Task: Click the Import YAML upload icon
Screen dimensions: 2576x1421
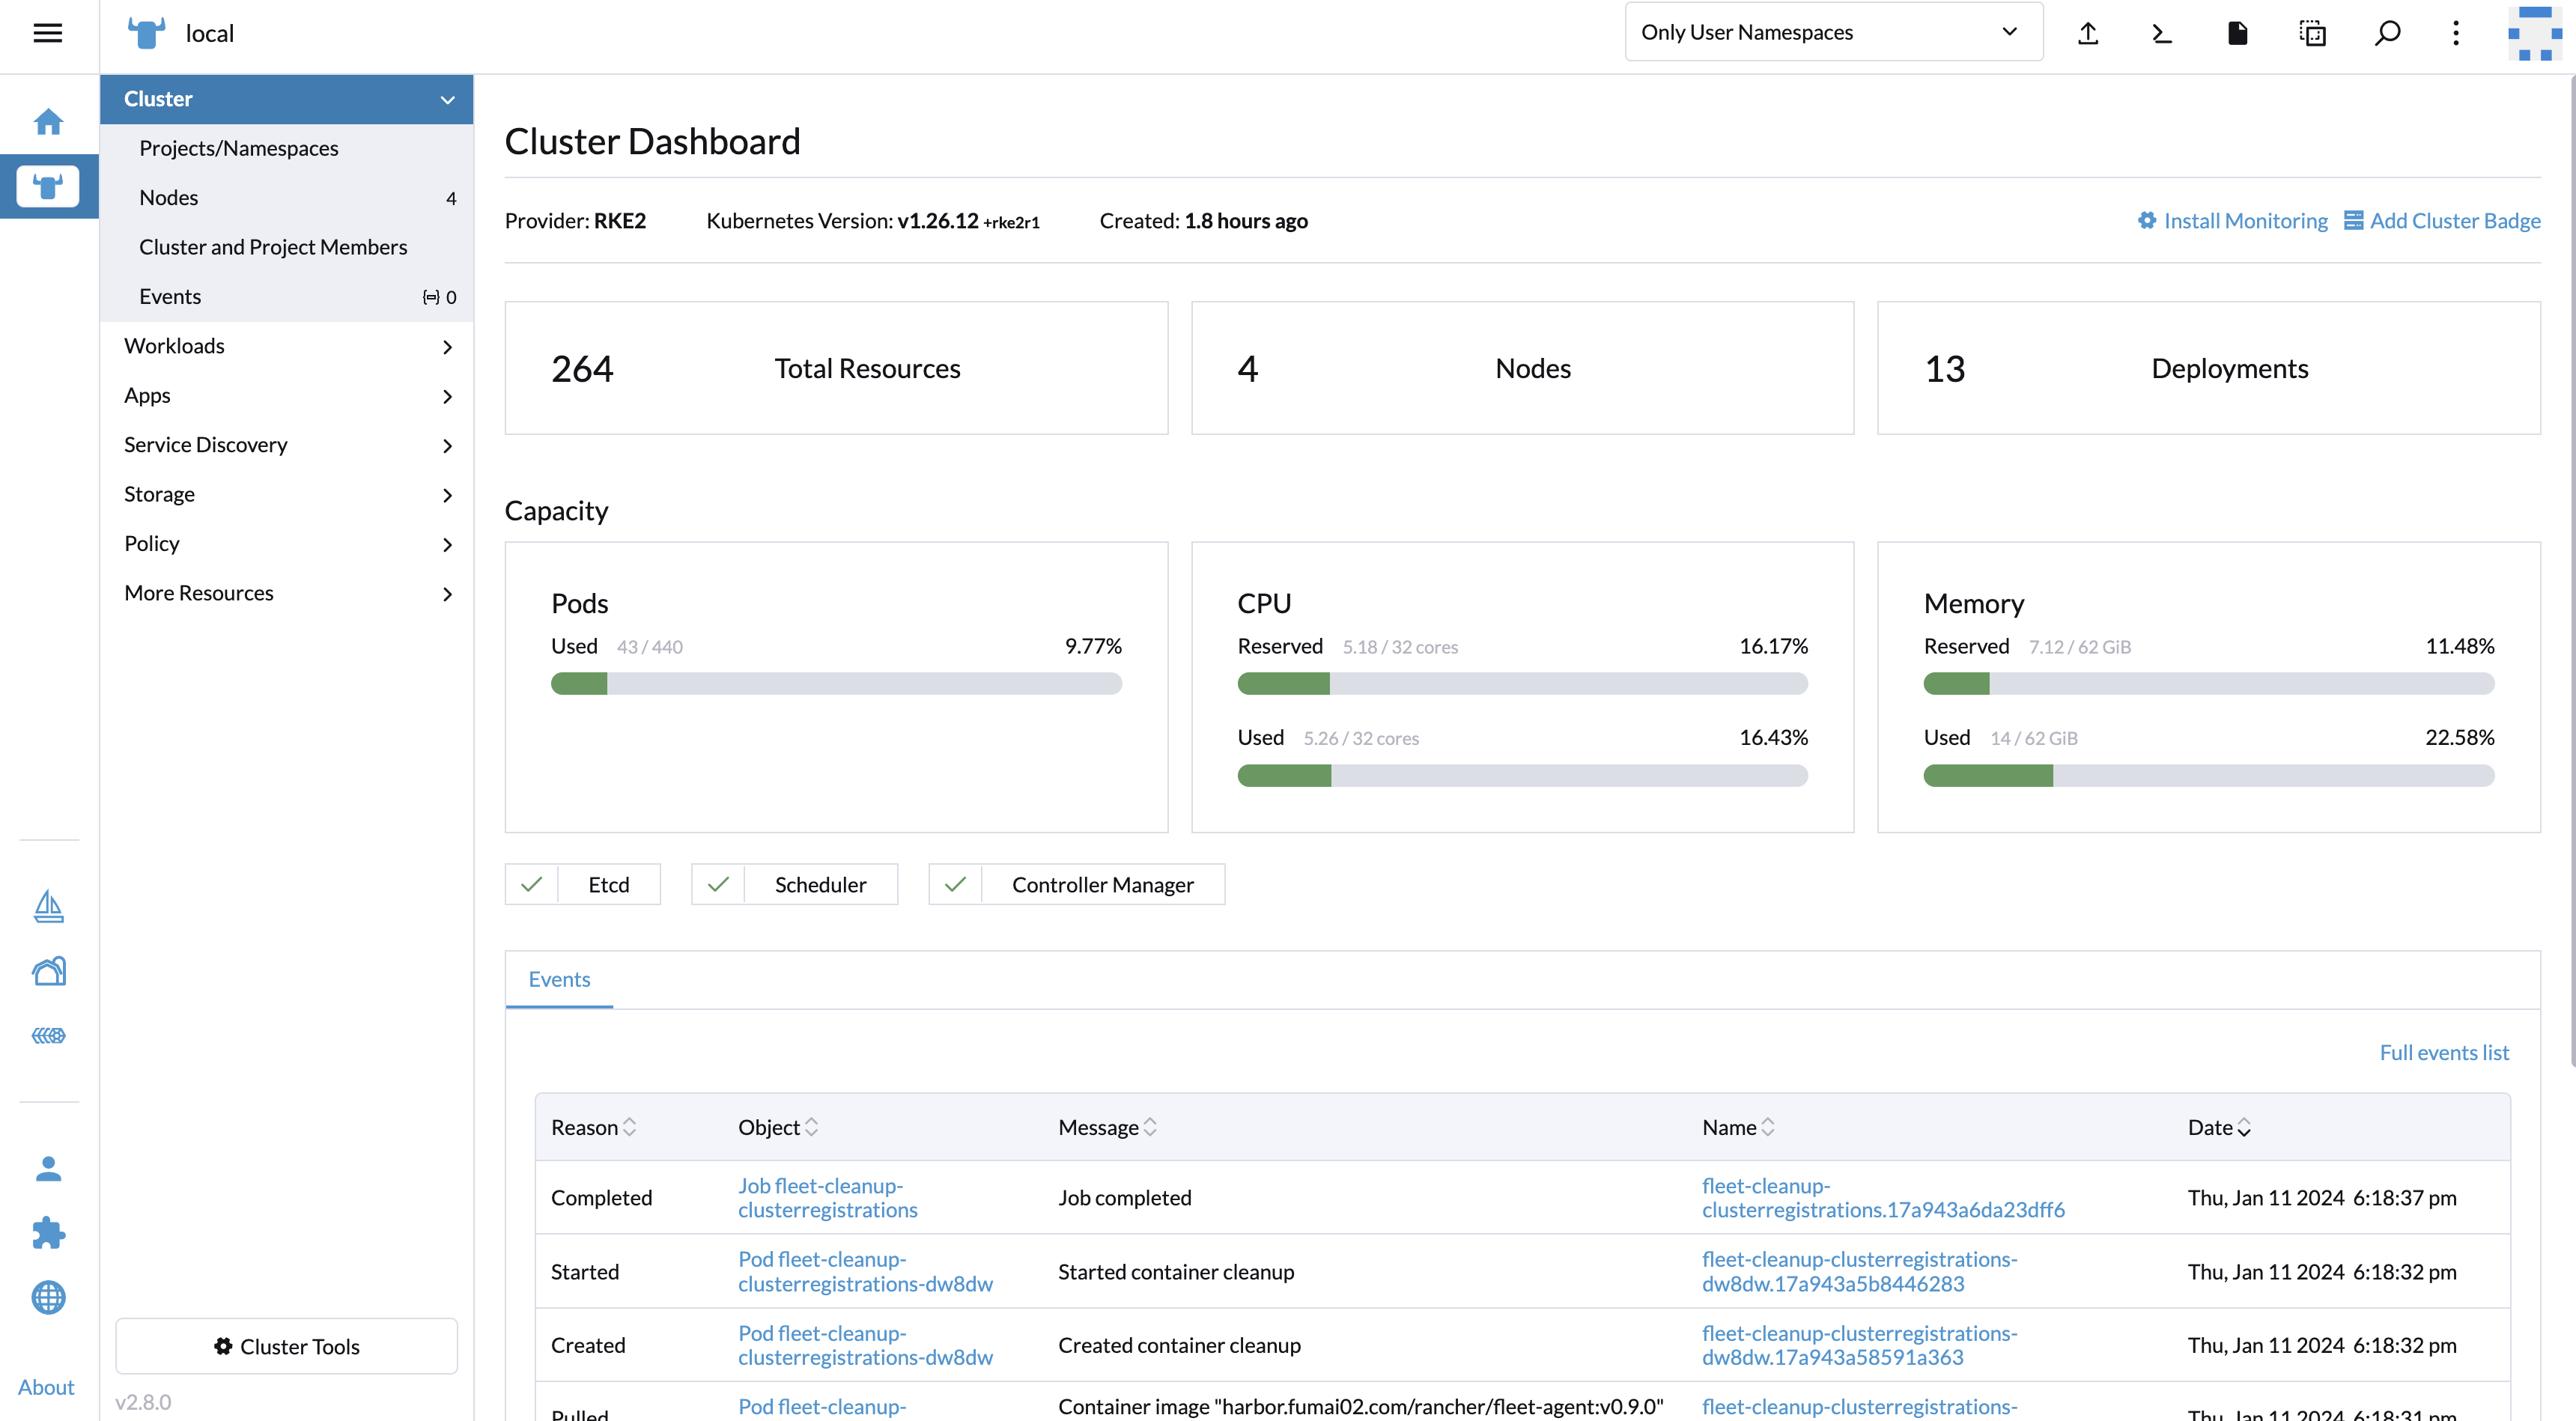Action: tap(2088, 33)
